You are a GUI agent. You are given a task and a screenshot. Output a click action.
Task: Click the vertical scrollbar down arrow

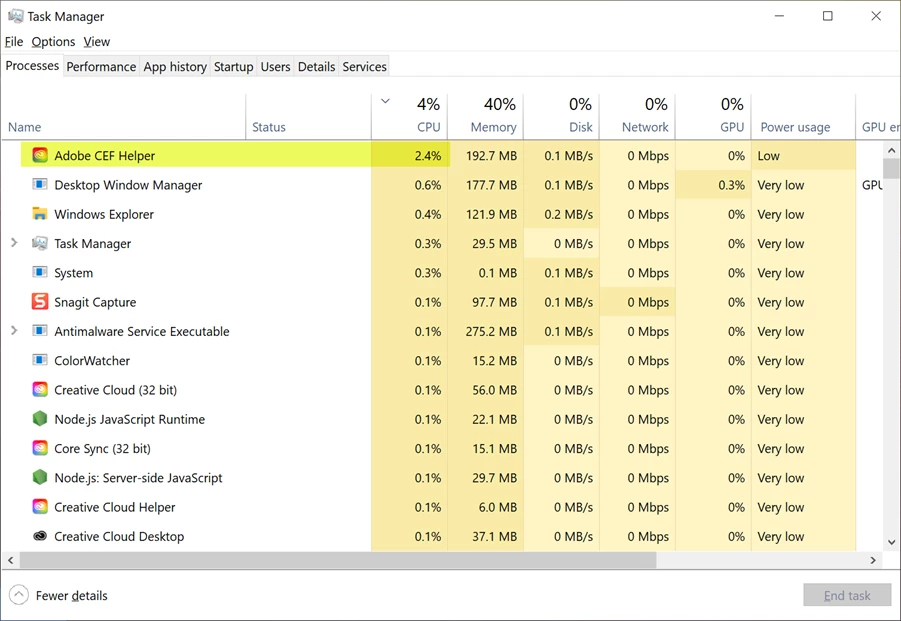(x=891, y=542)
